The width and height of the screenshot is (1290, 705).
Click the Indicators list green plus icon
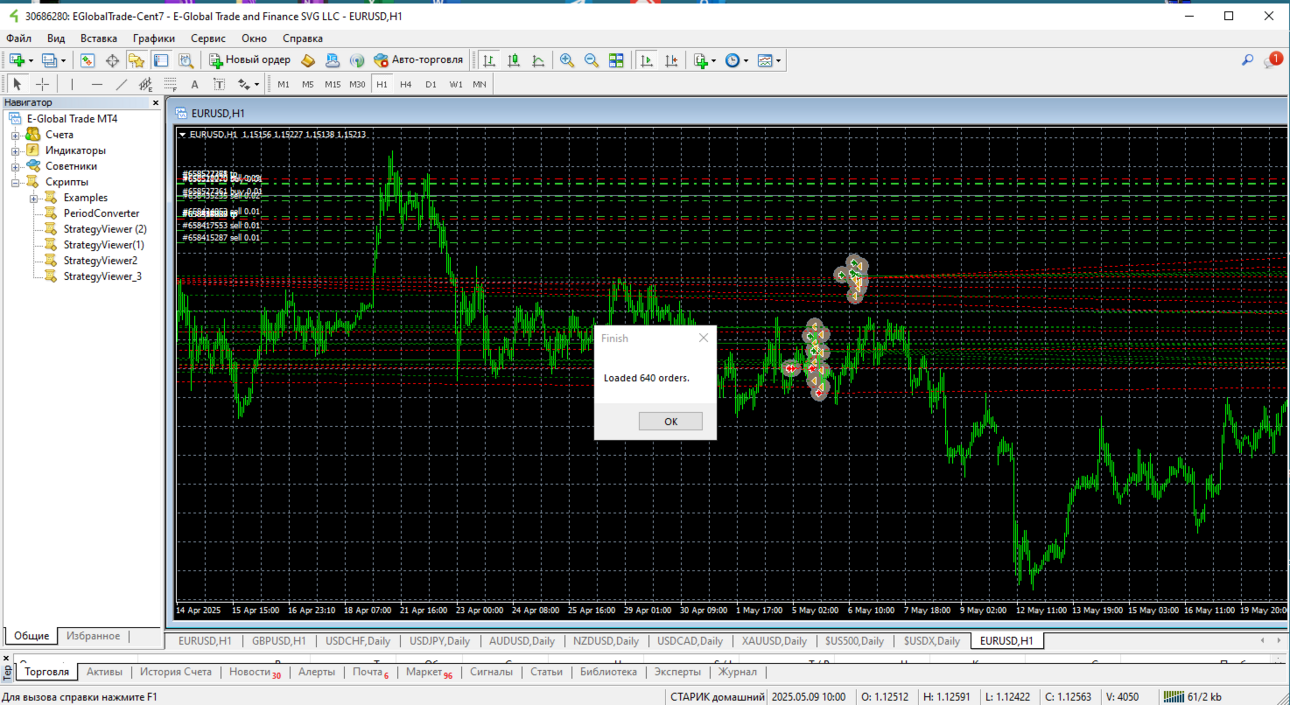(701, 60)
